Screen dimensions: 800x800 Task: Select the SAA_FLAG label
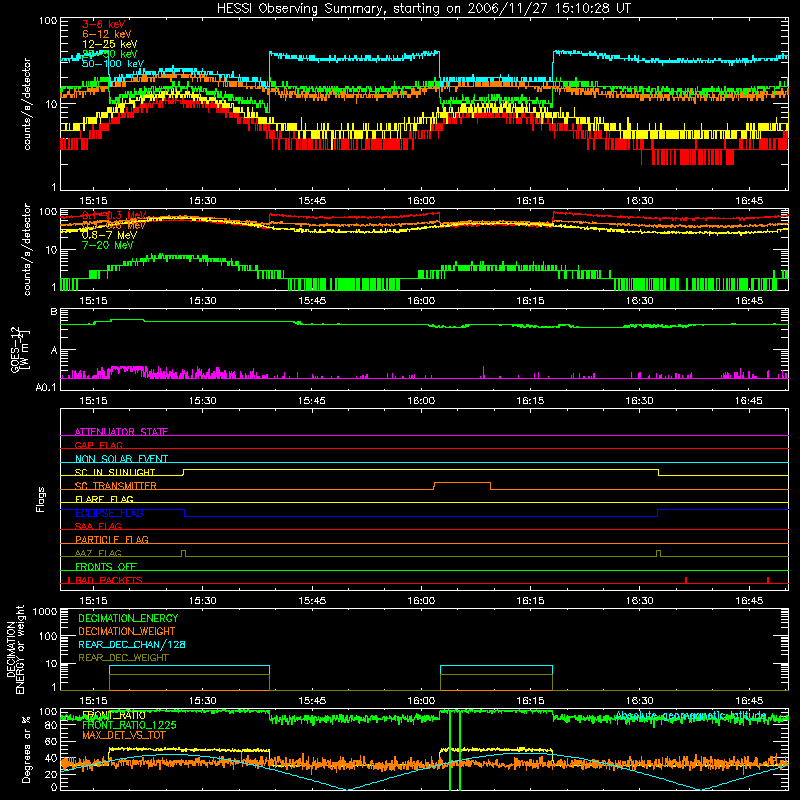(x=98, y=526)
